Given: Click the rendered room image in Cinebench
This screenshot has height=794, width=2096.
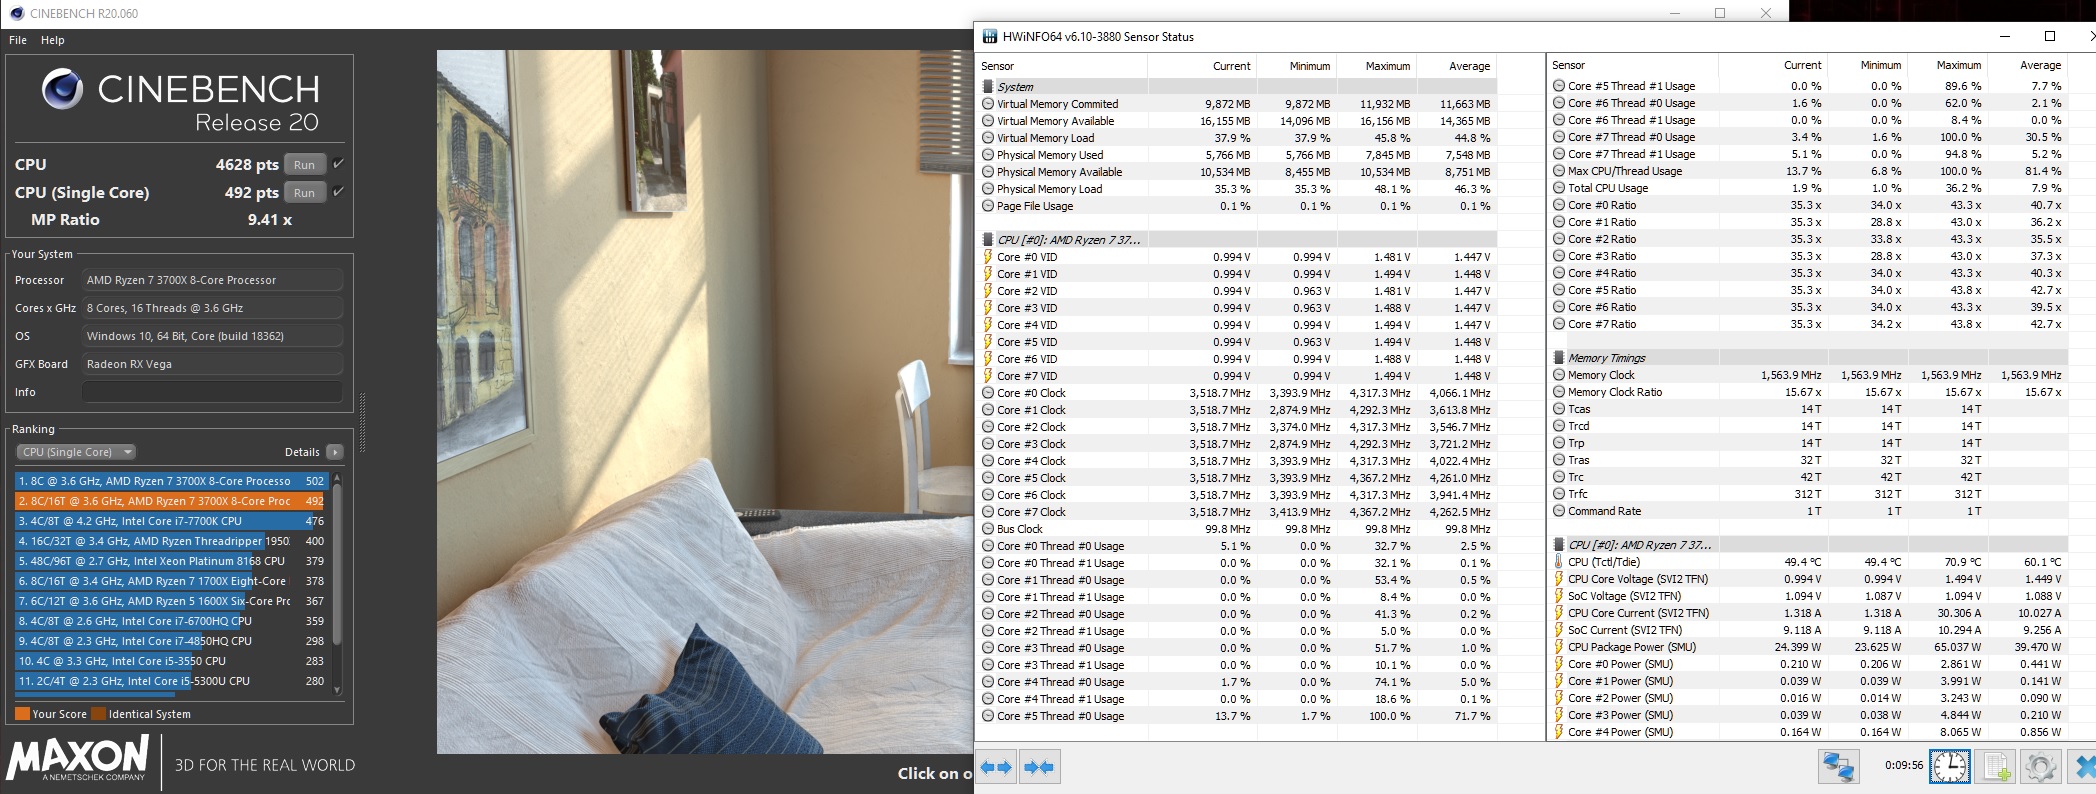Looking at the screenshot, I should point(705,402).
